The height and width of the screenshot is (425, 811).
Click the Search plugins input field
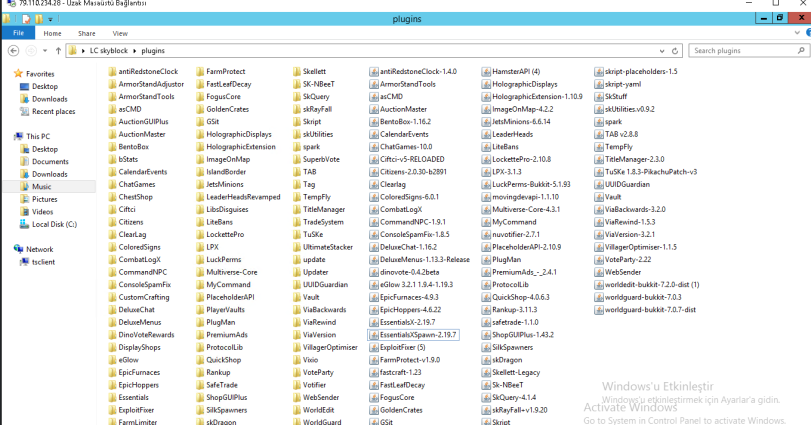pos(743,51)
